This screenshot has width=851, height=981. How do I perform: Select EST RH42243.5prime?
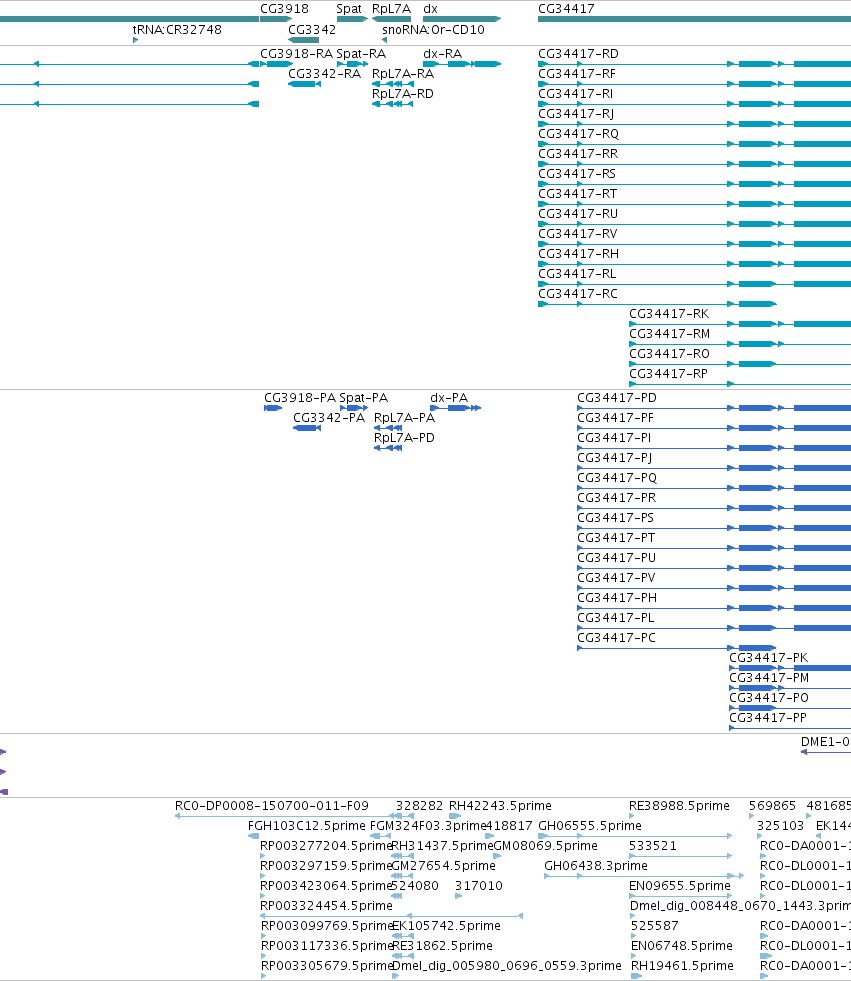(x=501, y=806)
